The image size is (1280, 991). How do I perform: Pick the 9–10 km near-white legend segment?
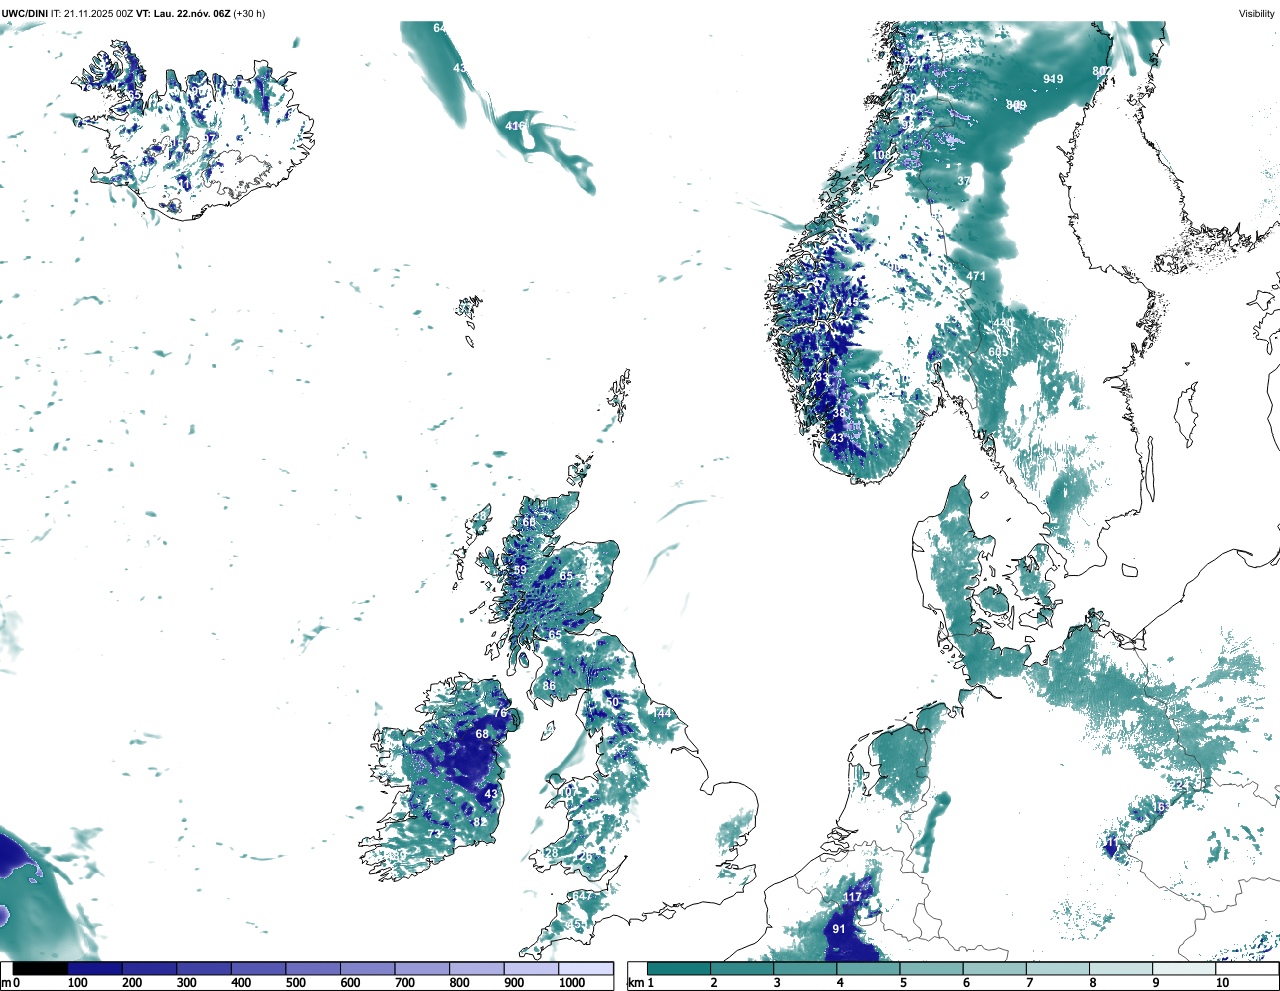click(1185, 968)
